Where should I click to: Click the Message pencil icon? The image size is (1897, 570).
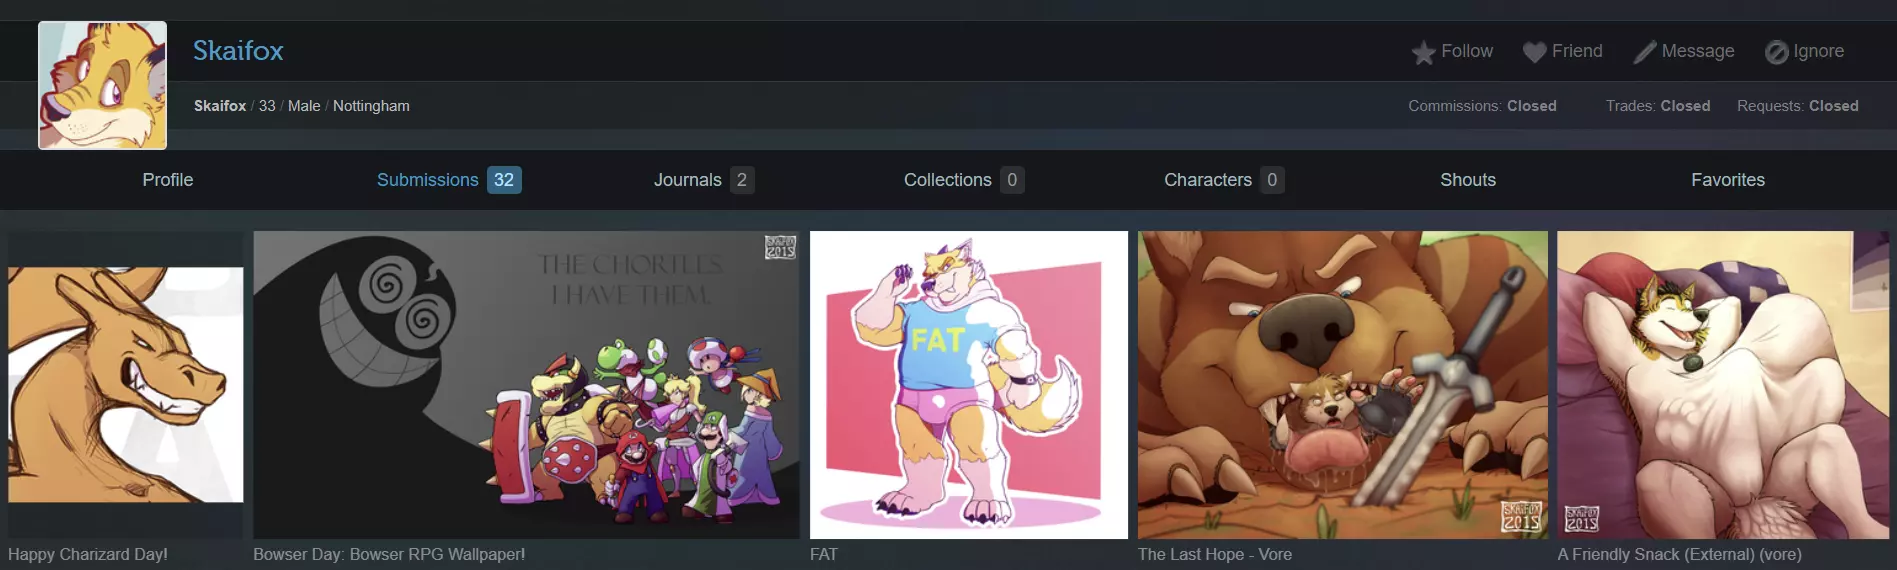(1644, 52)
